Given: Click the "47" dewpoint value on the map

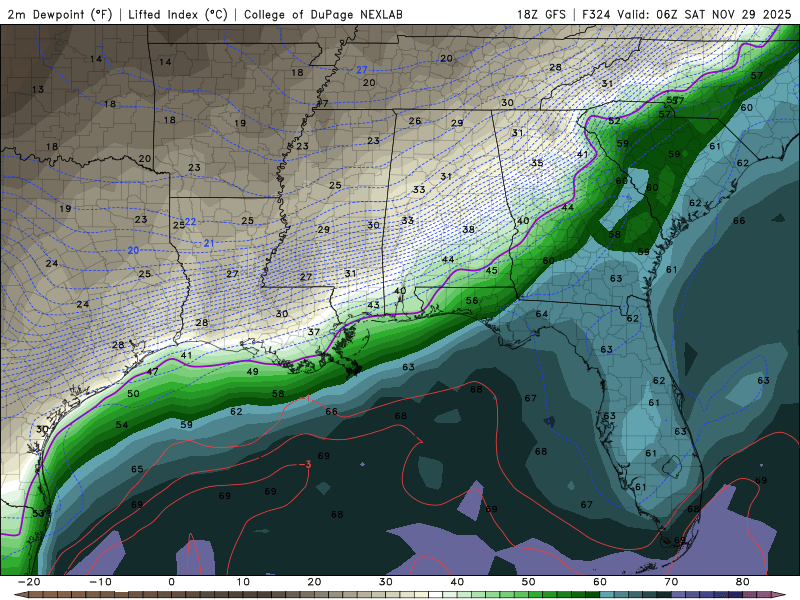Looking at the screenshot, I should pos(152,372).
